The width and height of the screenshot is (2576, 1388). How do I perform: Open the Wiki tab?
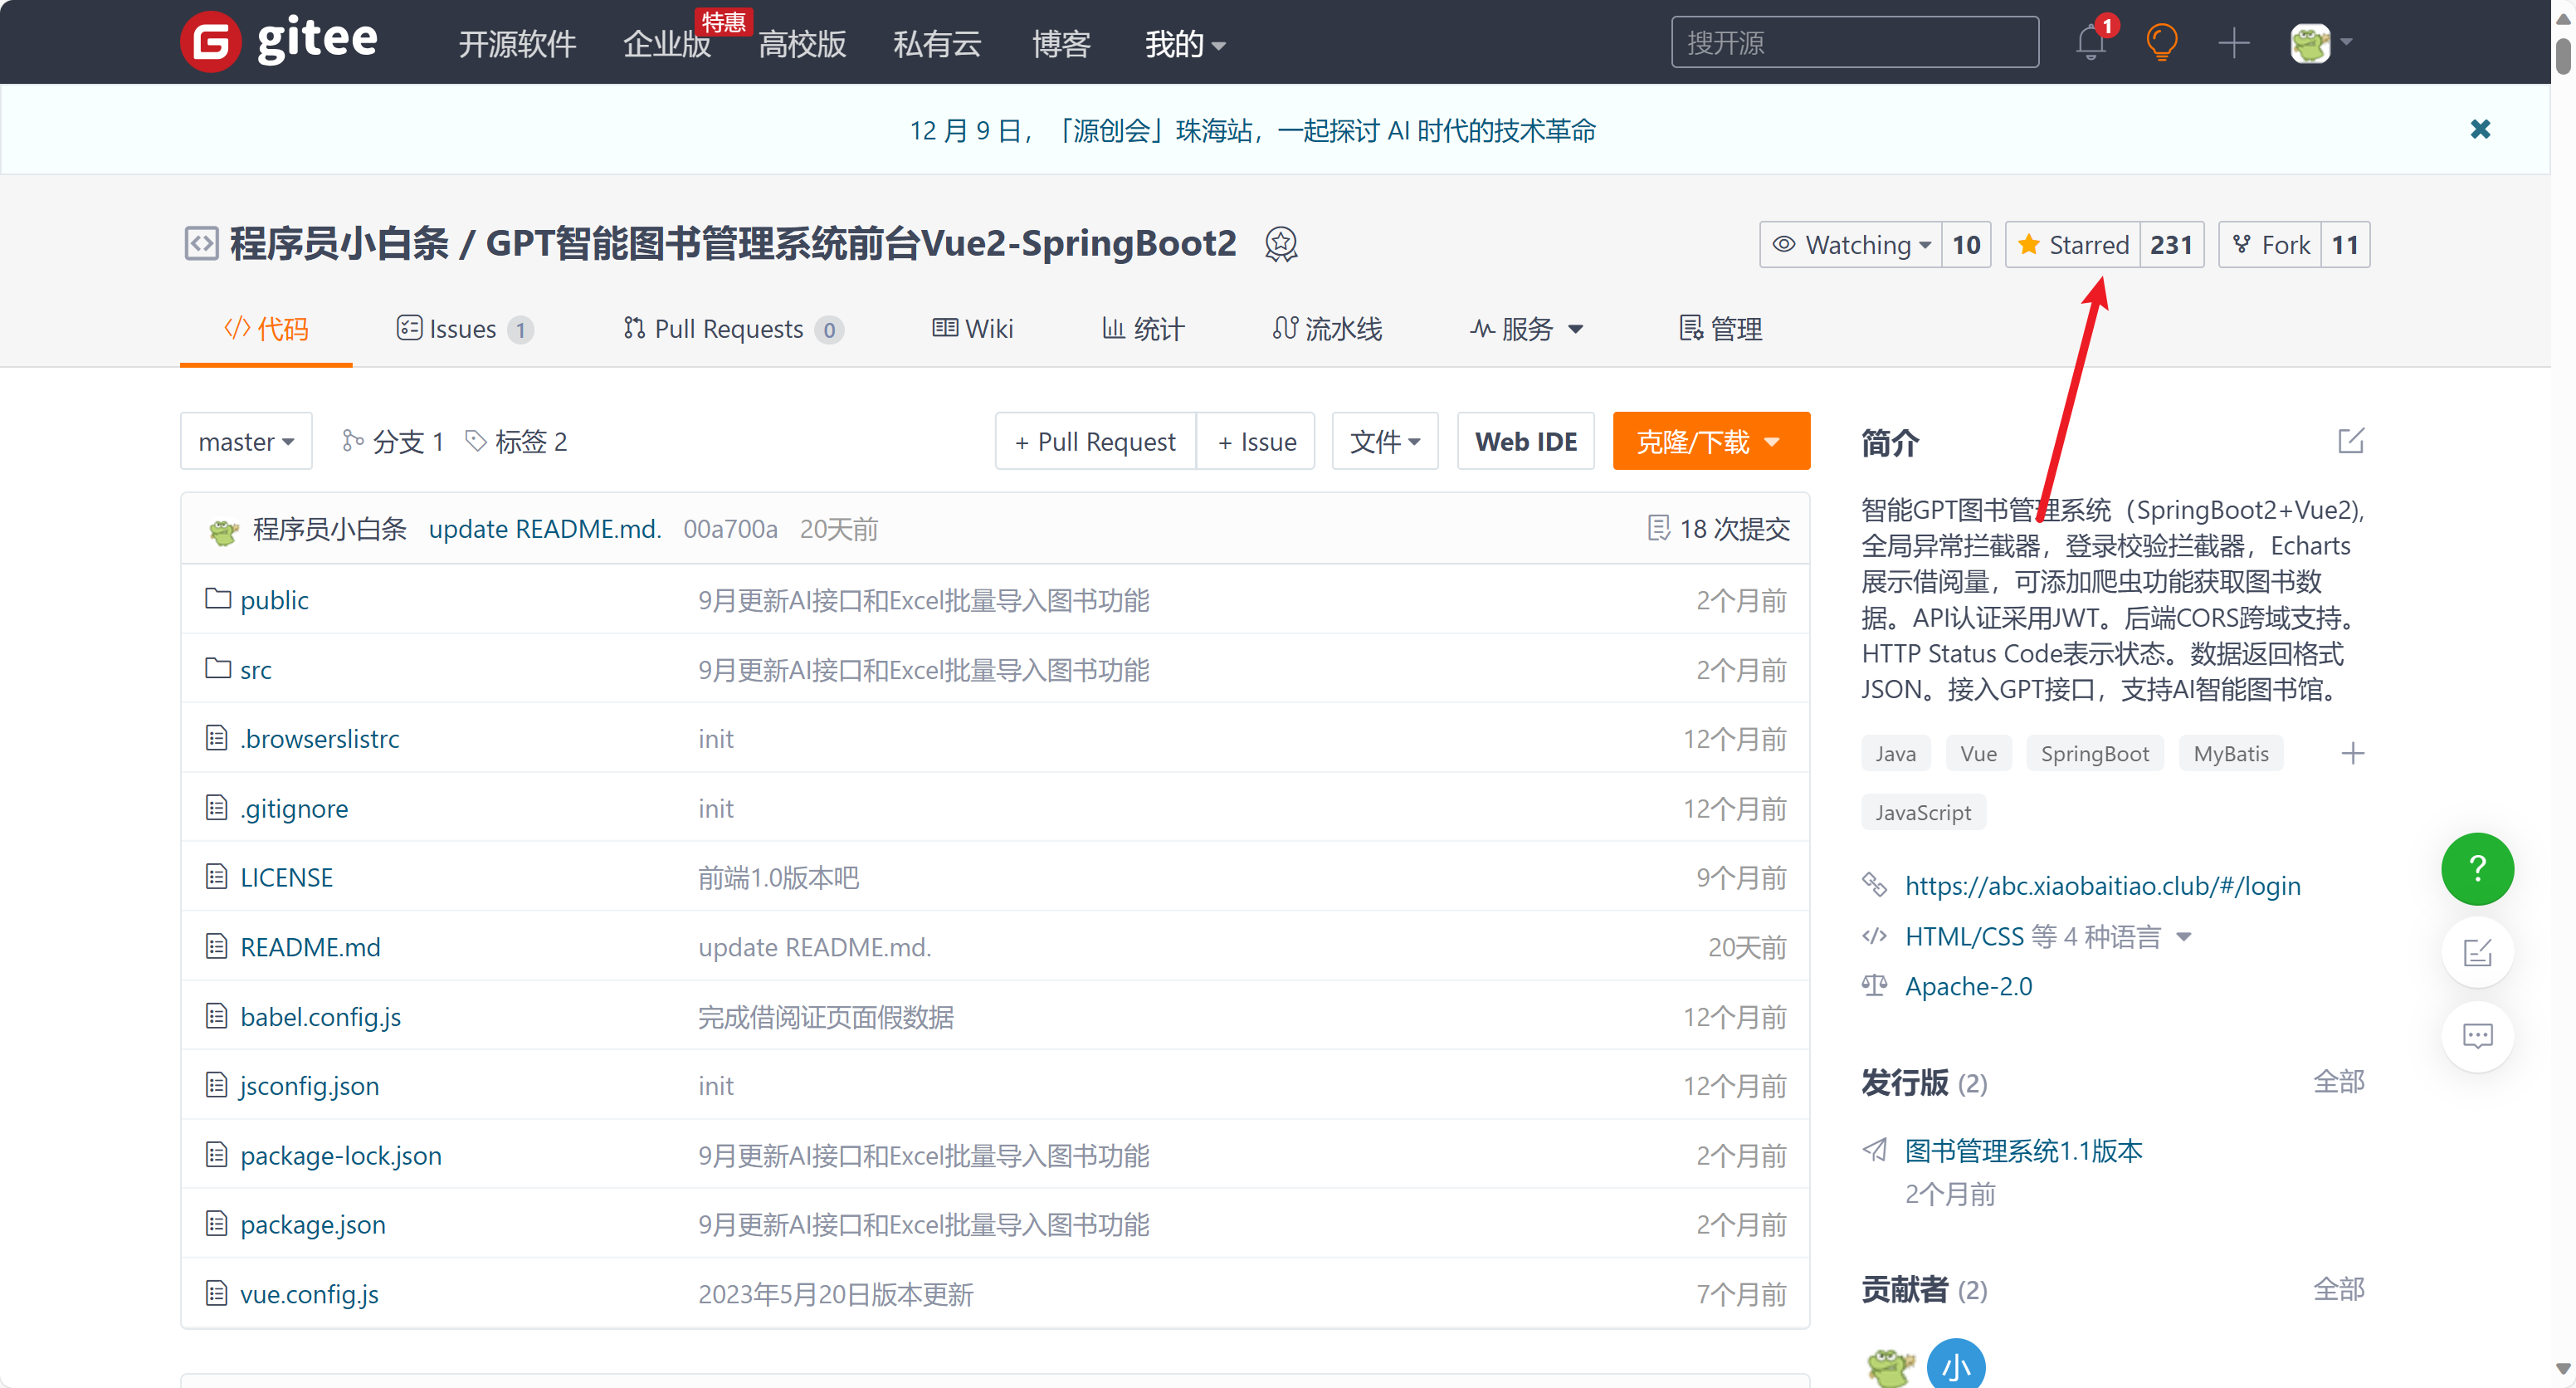973,329
